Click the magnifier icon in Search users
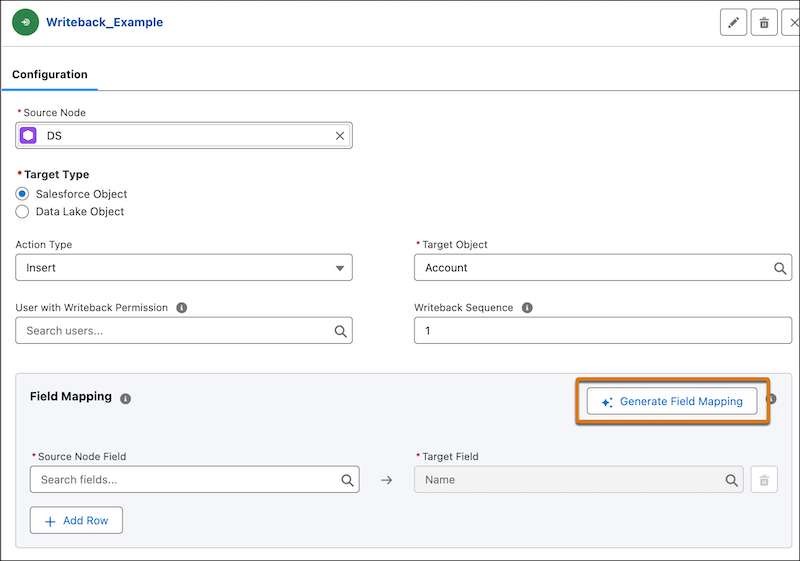 tap(340, 331)
